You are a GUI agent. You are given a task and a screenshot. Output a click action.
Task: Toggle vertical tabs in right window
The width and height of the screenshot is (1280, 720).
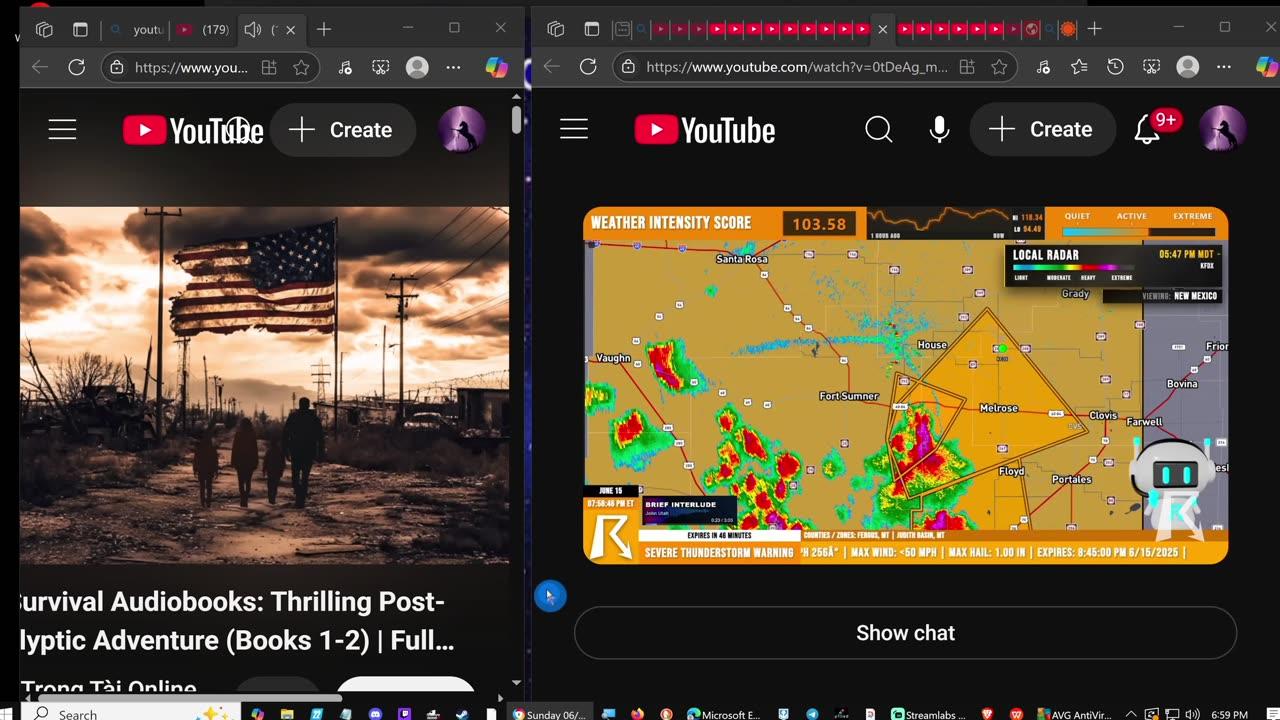coord(592,29)
